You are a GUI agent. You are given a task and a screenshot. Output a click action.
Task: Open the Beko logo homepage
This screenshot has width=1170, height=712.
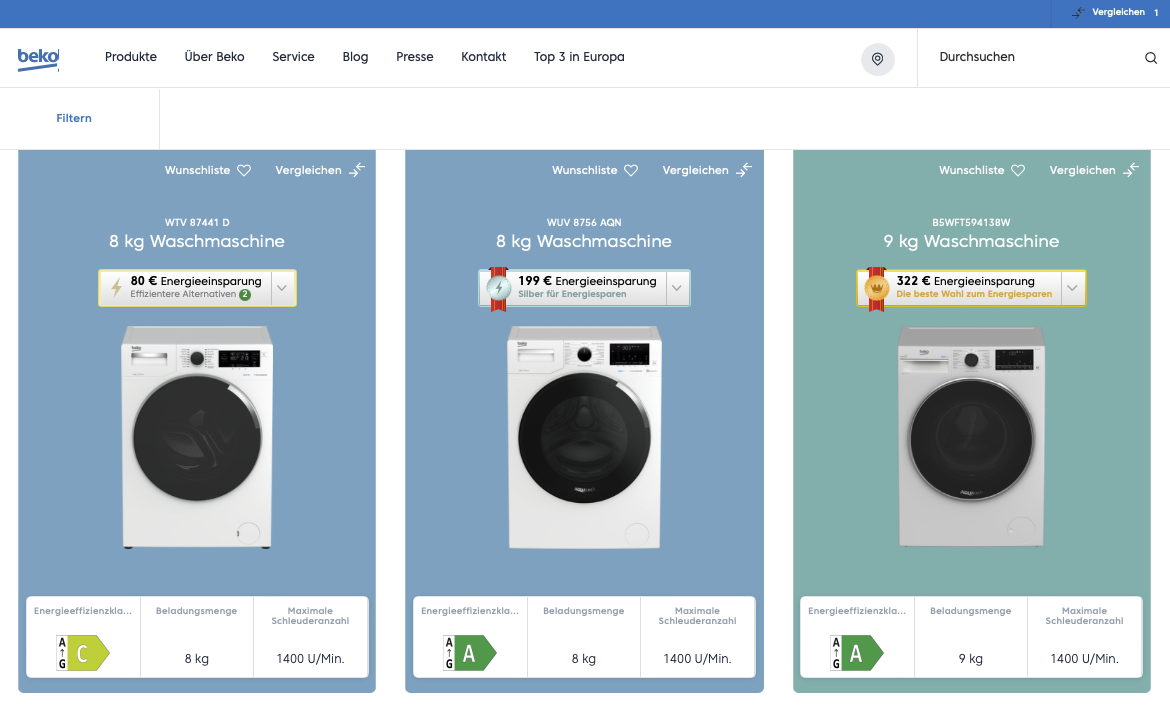pos(38,58)
